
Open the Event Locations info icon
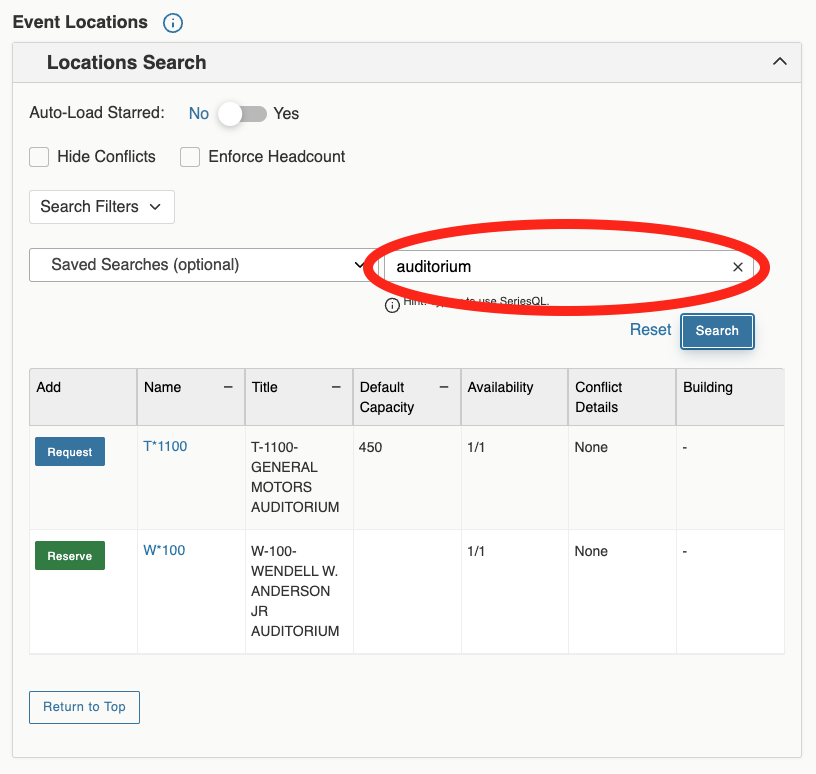[x=173, y=23]
